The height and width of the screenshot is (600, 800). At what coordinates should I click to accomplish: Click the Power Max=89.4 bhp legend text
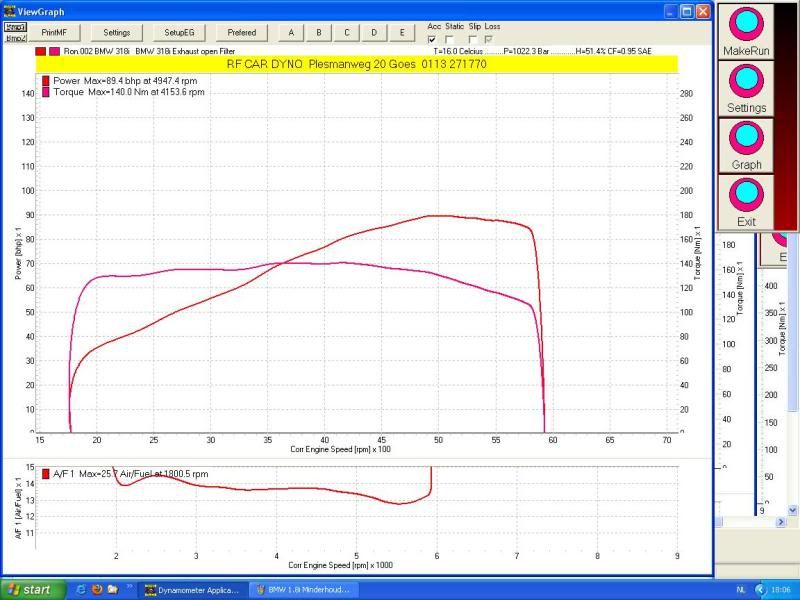(125, 81)
